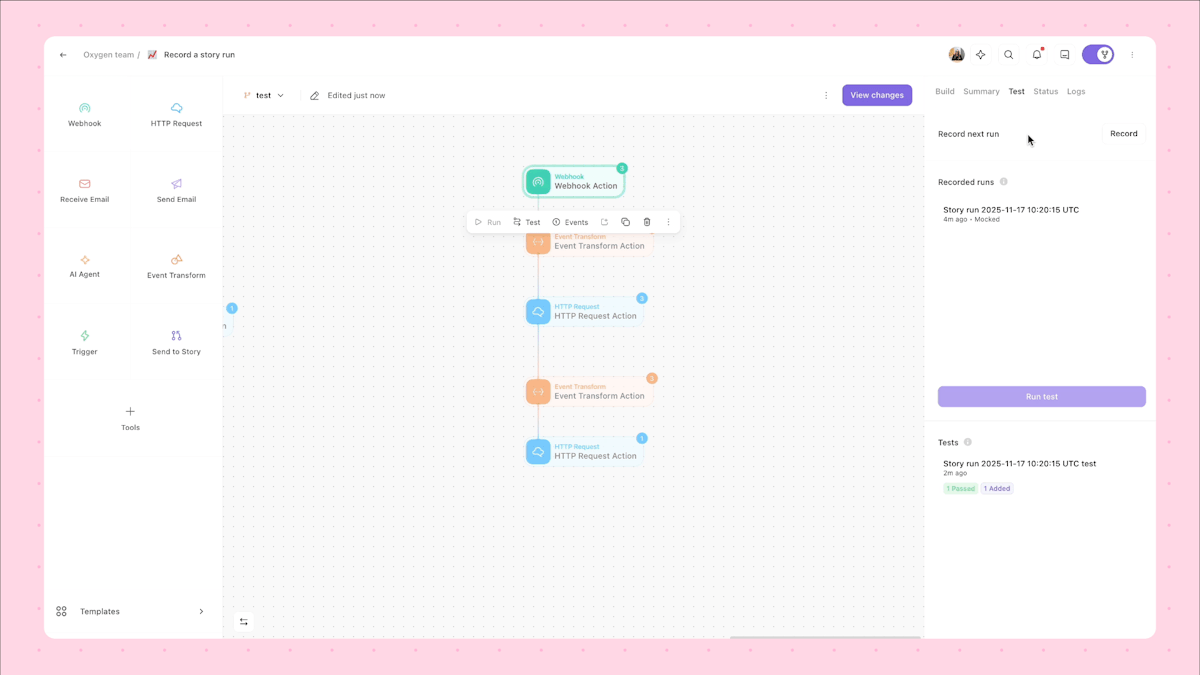This screenshot has width=1200, height=675.
Task: Switch to the Summary tab
Action: 981,91
